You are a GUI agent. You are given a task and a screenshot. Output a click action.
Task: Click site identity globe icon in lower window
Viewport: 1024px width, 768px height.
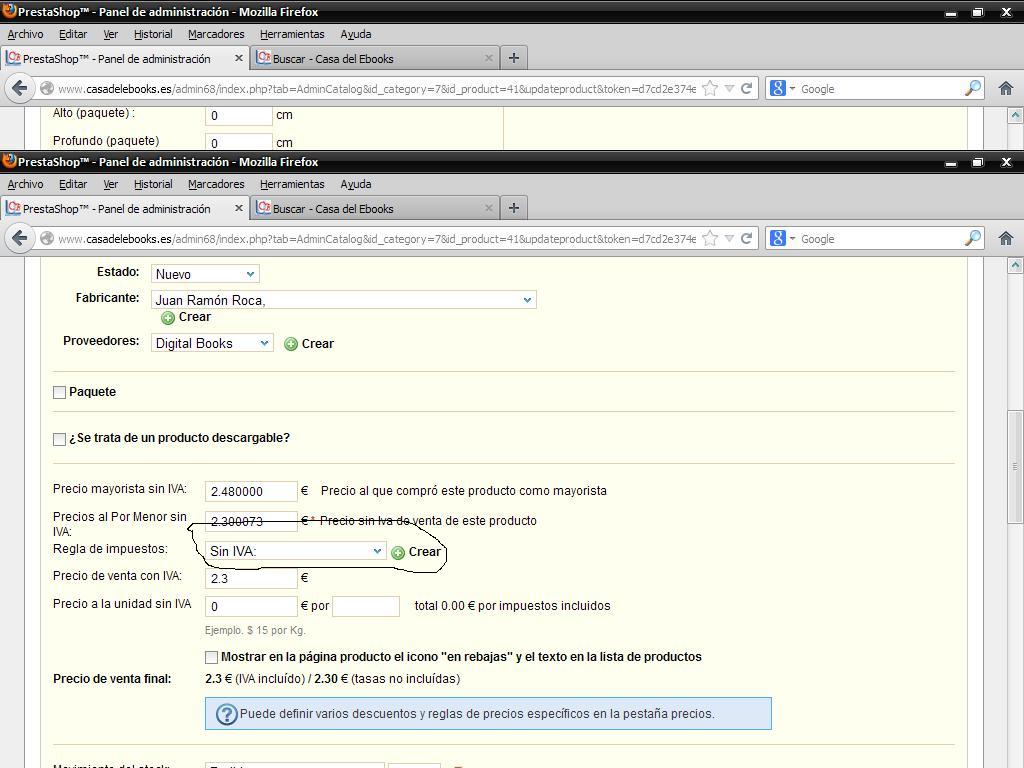tap(46, 238)
